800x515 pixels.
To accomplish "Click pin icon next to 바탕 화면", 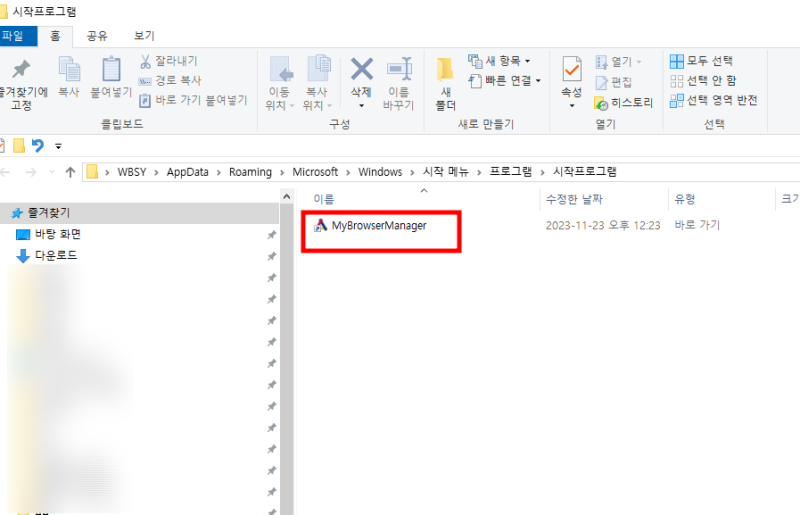I will coord(271,235).
